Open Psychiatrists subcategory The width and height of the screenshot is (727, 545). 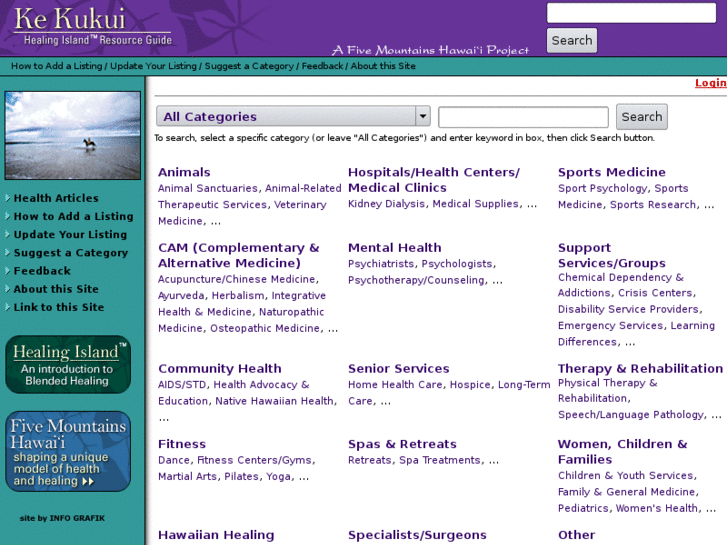click(381, 264)
